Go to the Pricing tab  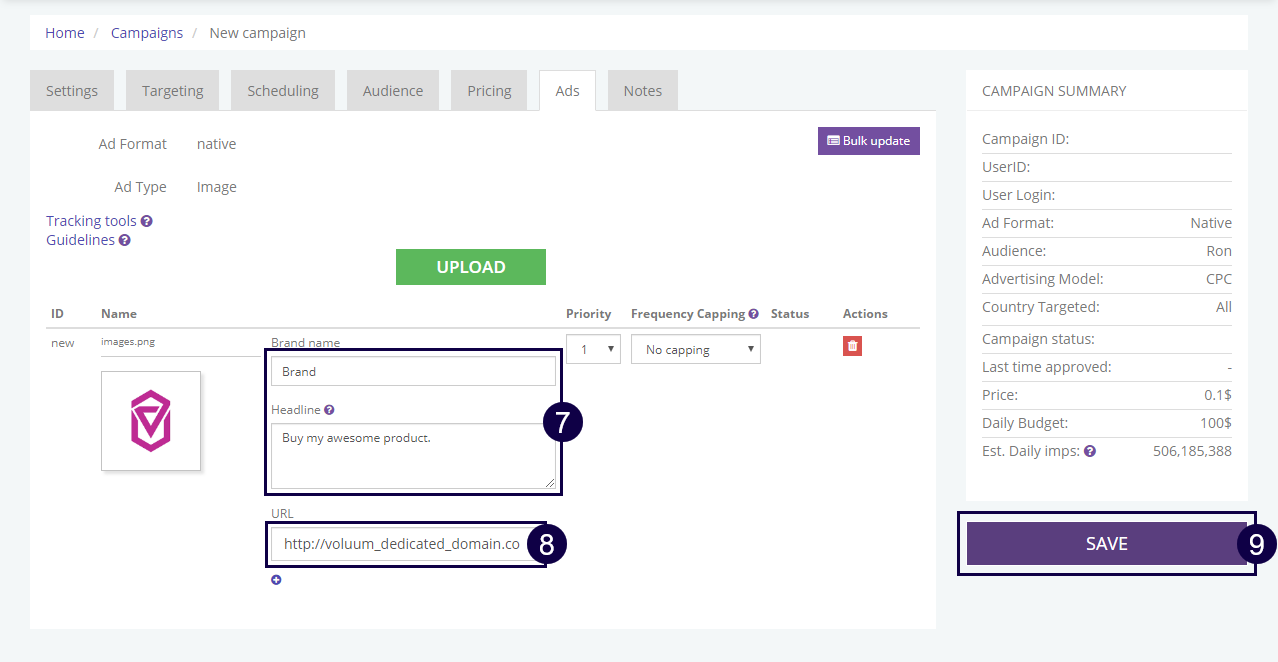tap(489, 91)
